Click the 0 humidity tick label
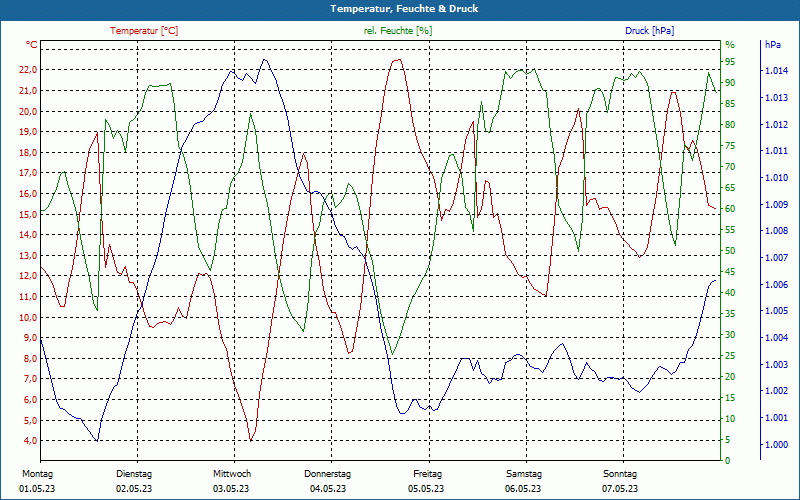800x500 pixels. tap(728, 461)
